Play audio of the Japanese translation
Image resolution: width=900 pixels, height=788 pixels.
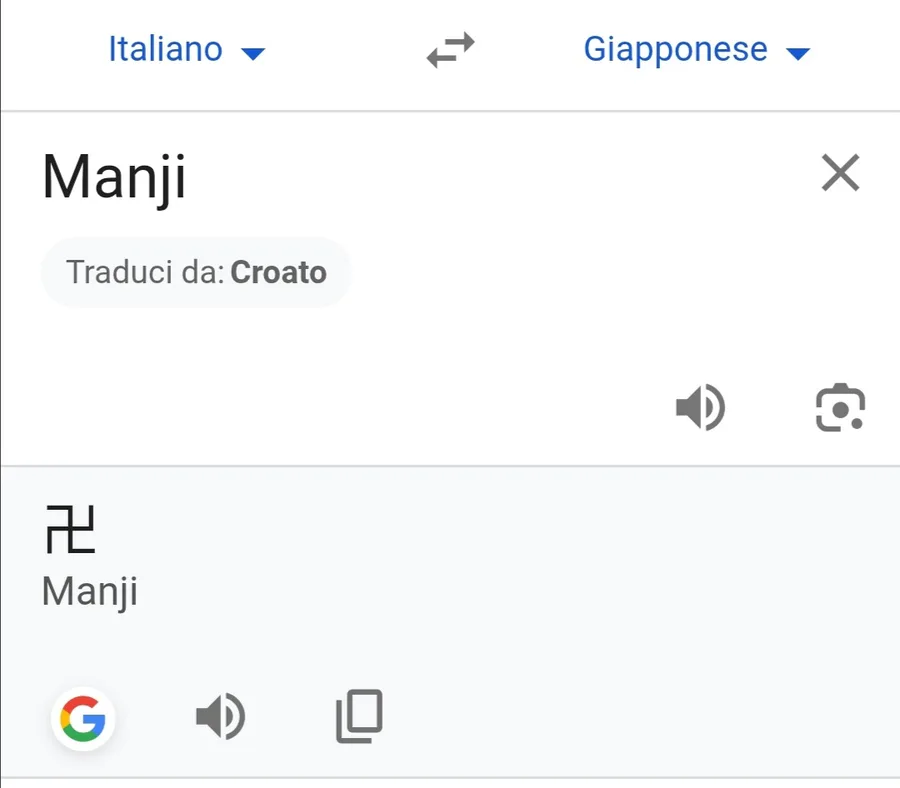click(x=220, y=718)
